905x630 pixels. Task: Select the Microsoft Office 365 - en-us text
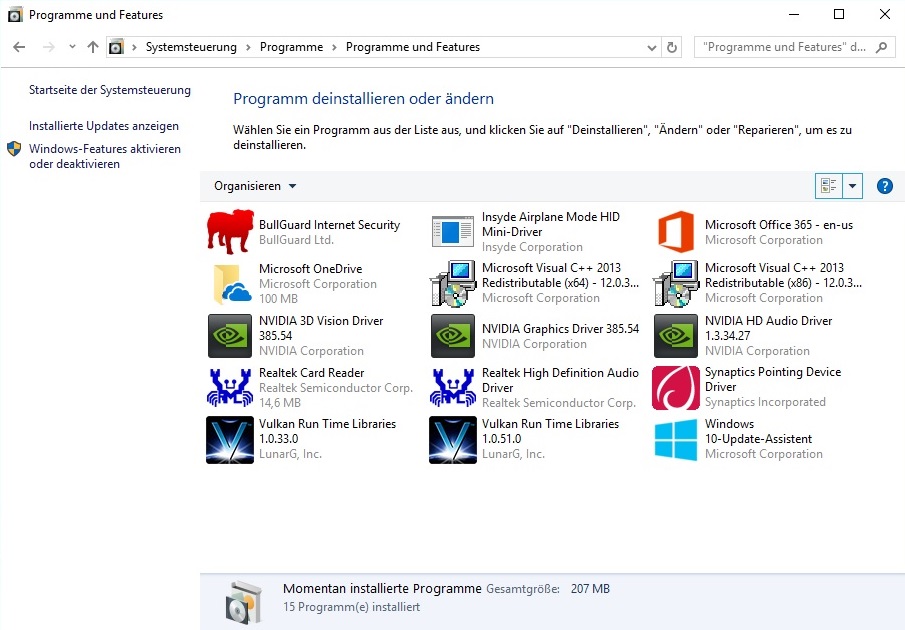coord(779,225)
